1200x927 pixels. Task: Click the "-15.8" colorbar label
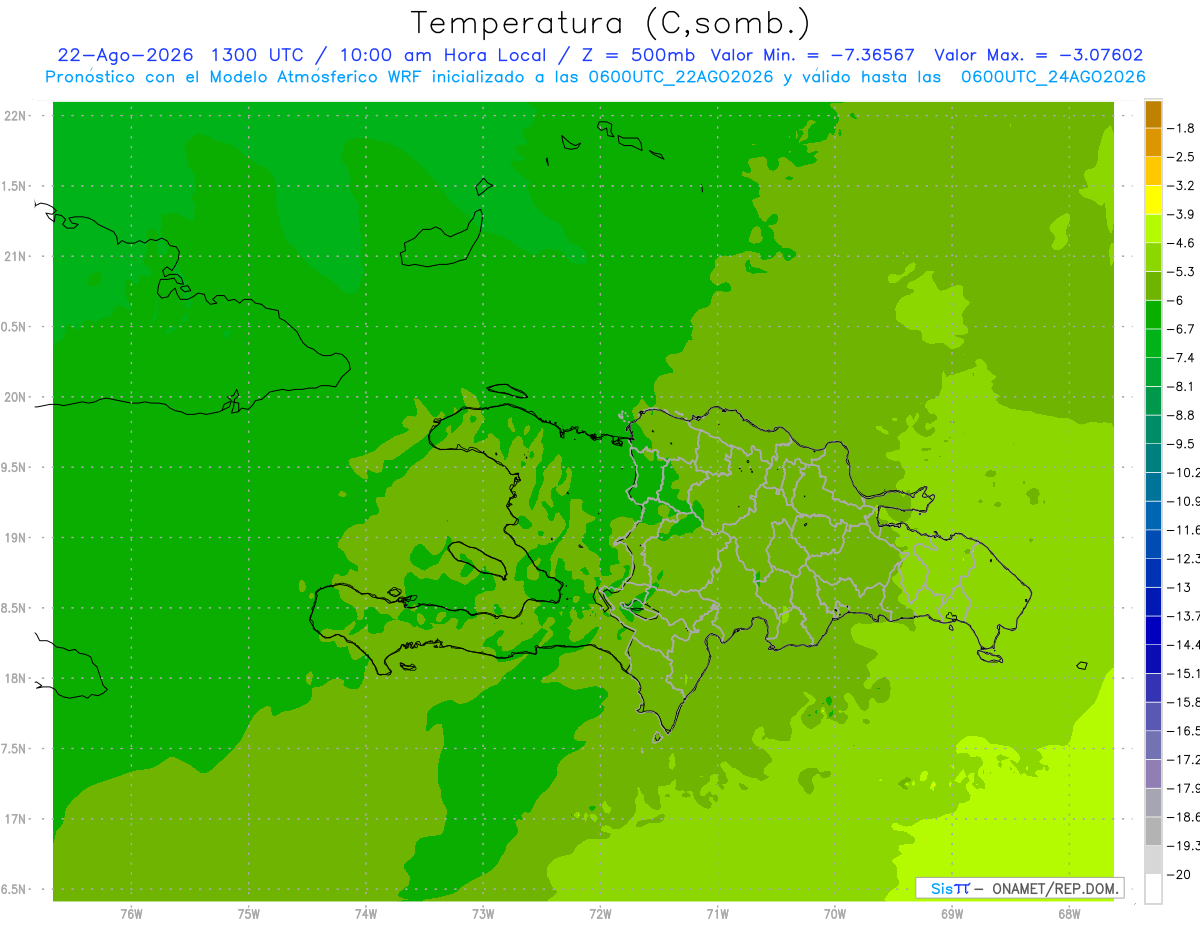click(x=1184, y=702)
